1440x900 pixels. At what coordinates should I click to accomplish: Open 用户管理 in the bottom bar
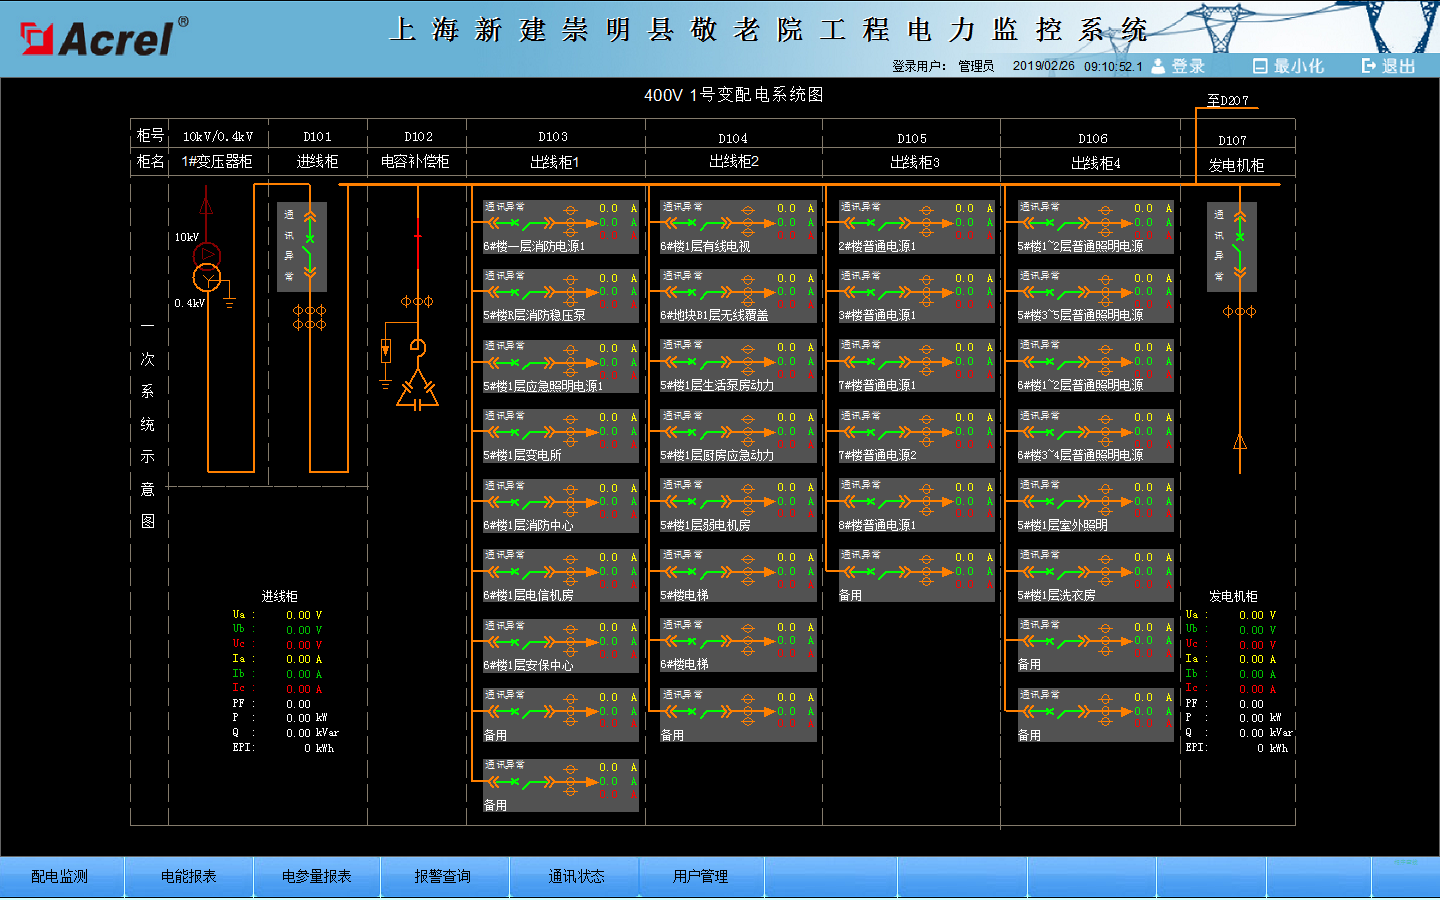[700, 877]
